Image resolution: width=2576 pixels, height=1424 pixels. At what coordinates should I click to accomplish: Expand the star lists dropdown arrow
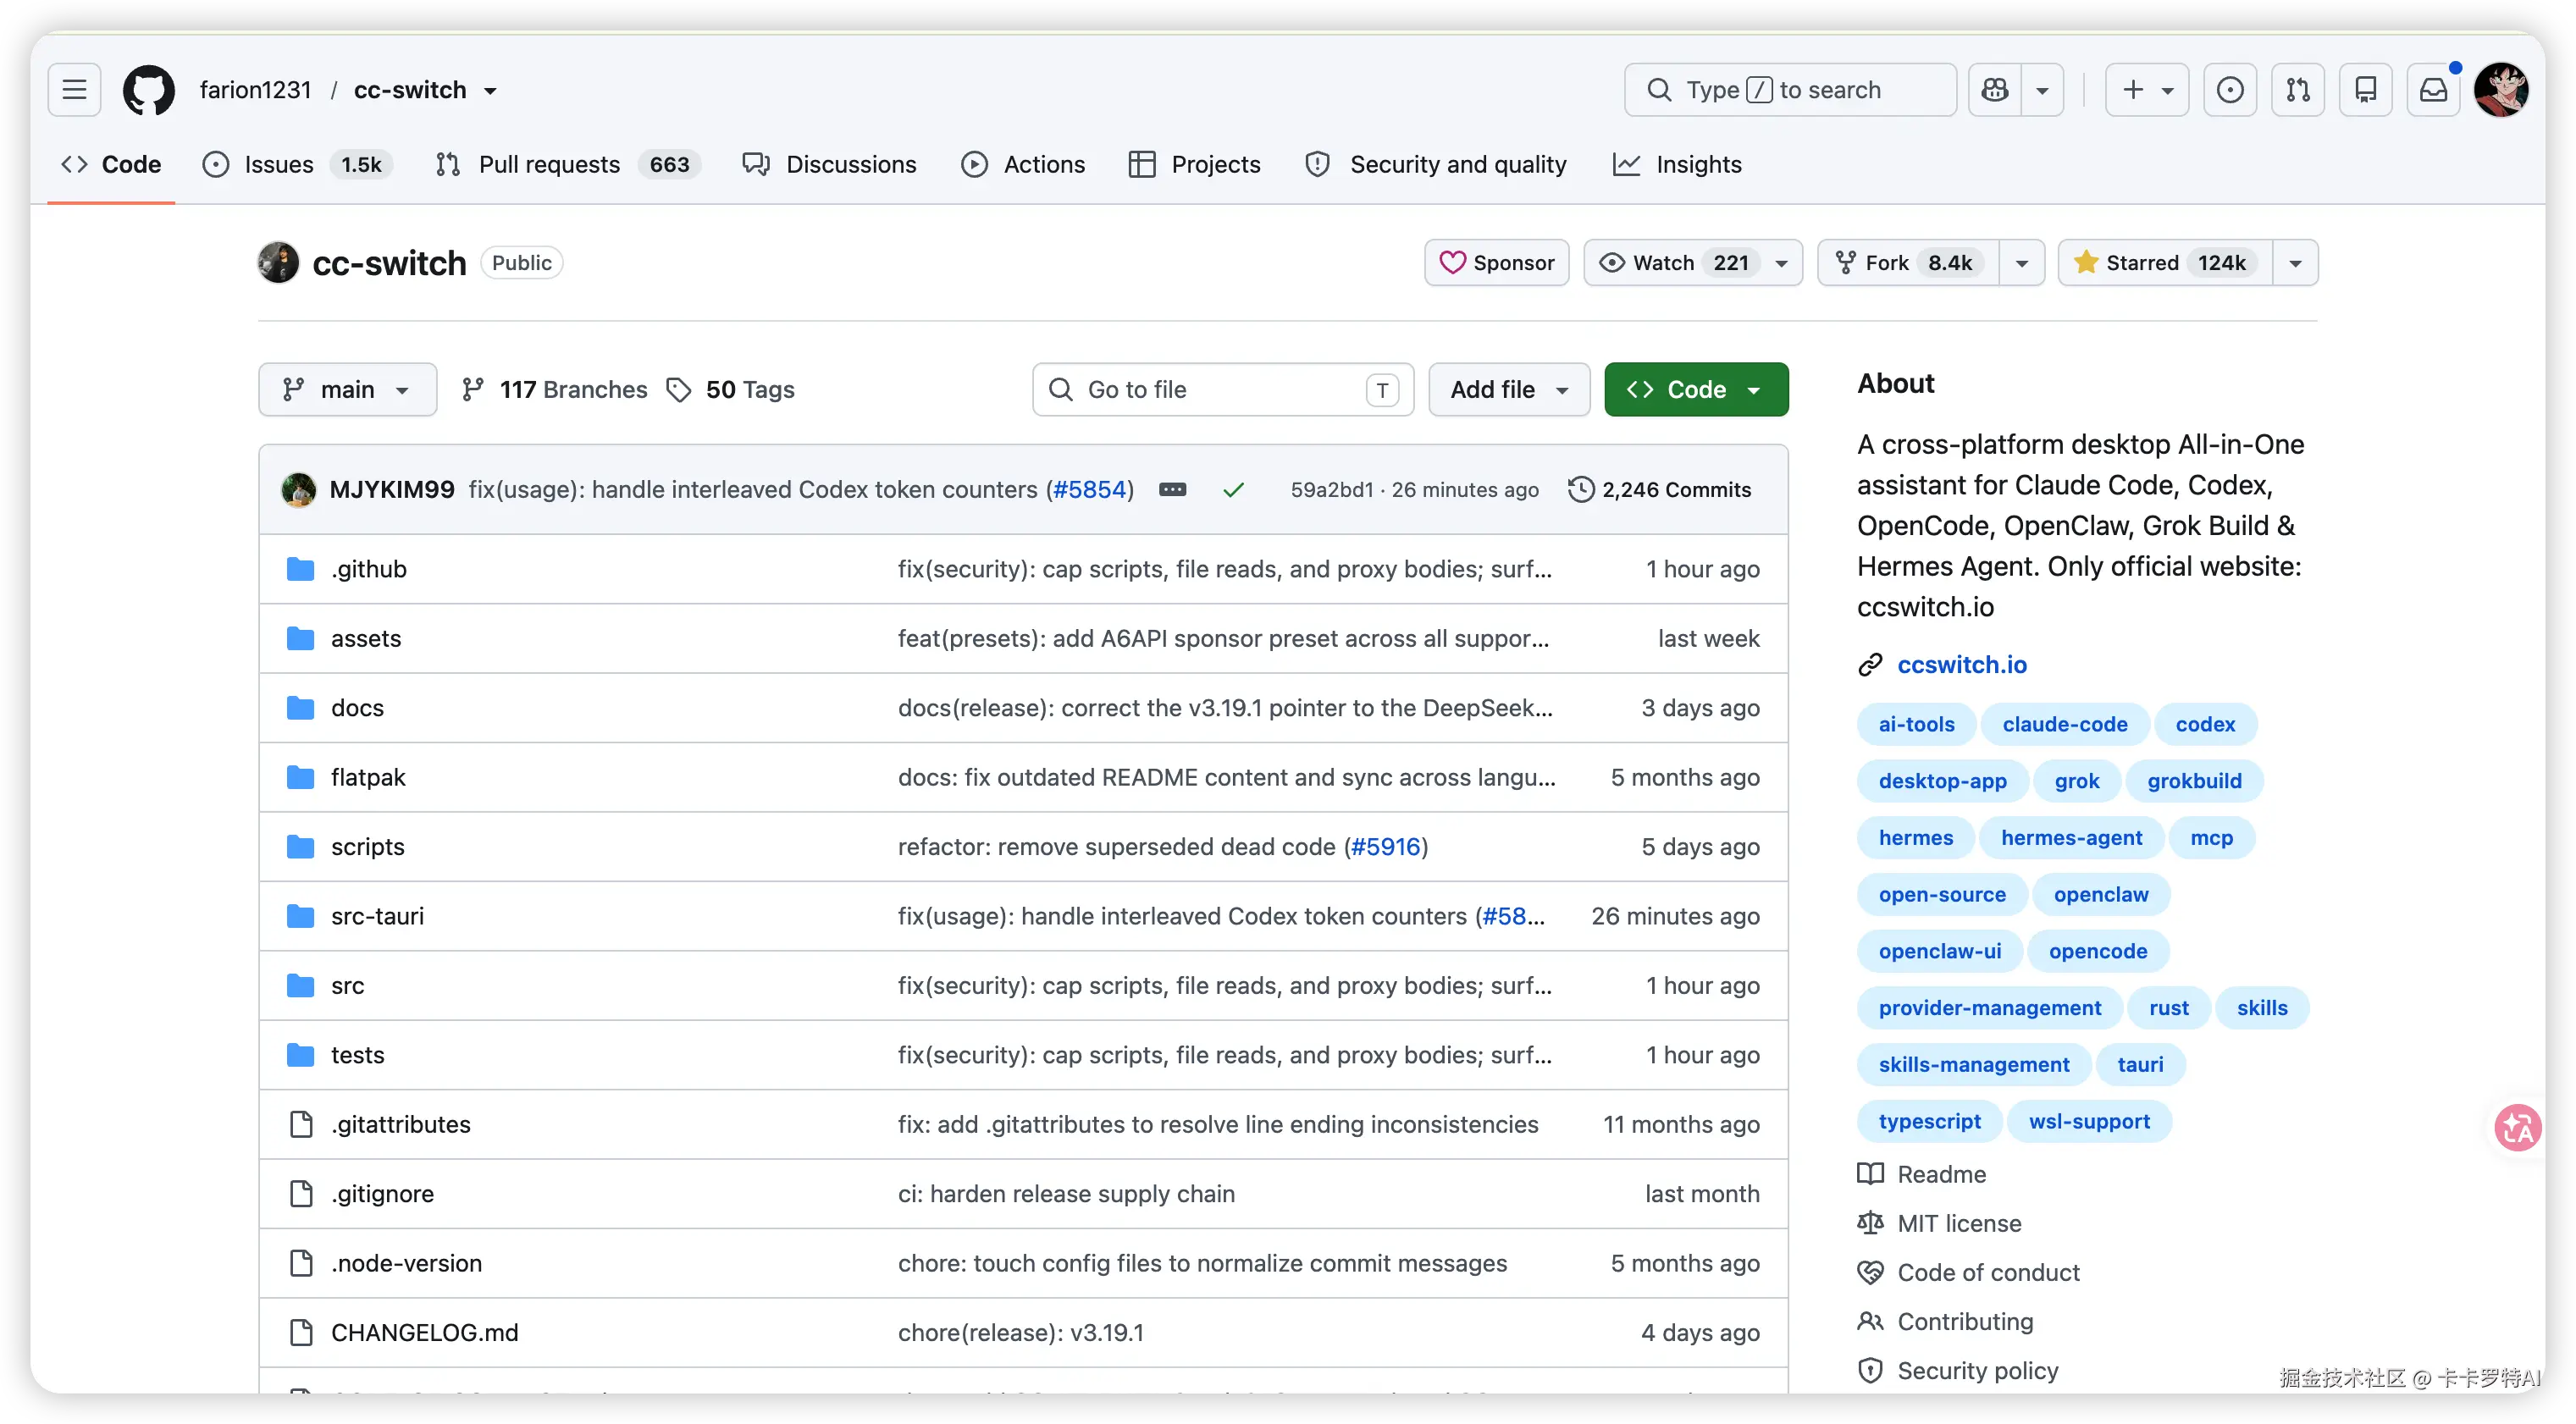(x=2295, y=263)
